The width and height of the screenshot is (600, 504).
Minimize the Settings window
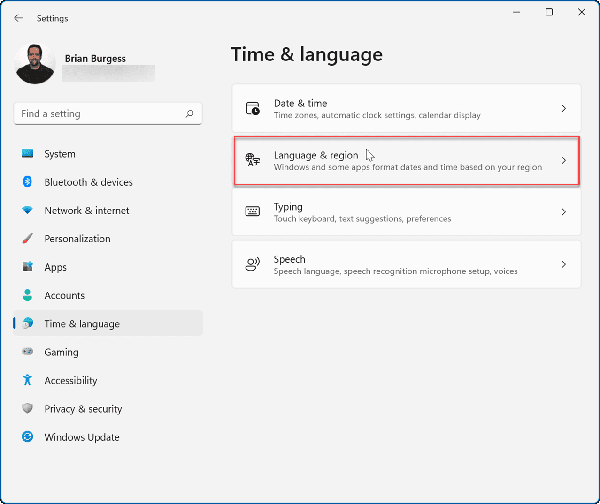(516, 12)
